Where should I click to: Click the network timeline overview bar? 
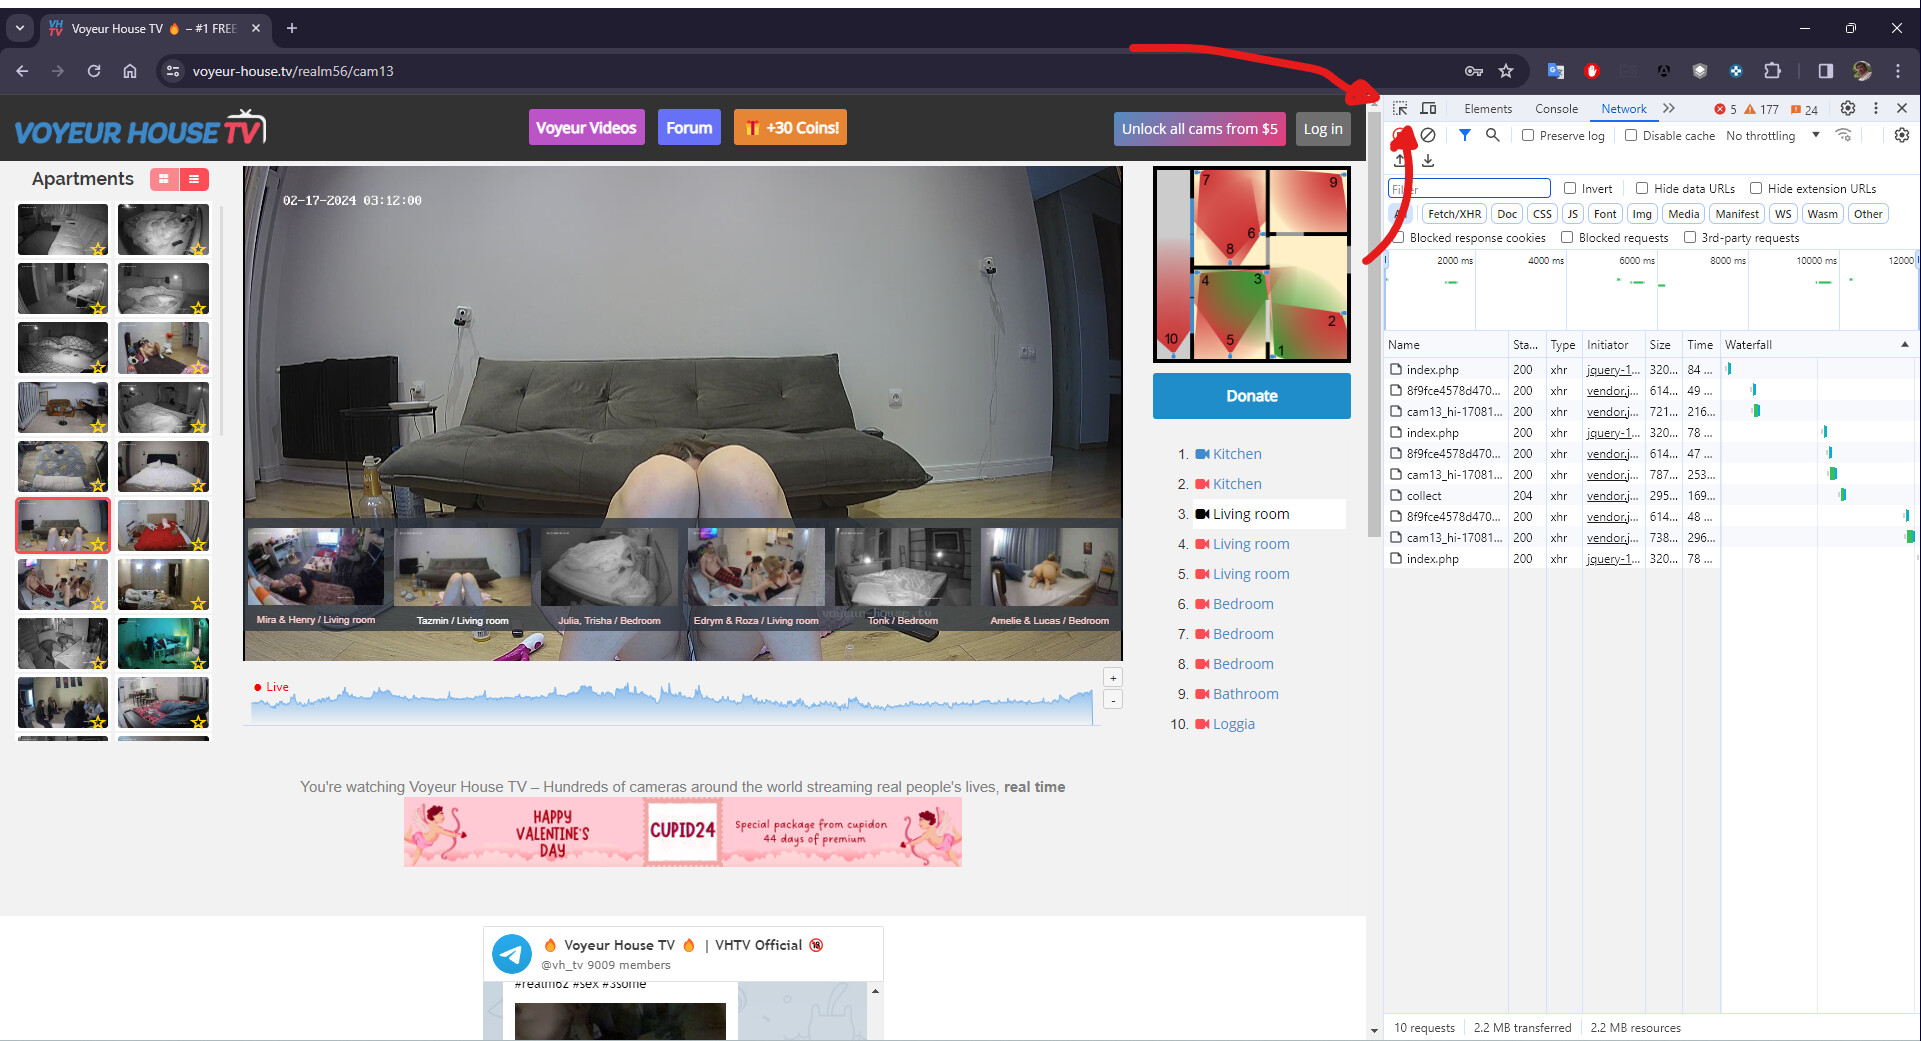click(1650, 290)
